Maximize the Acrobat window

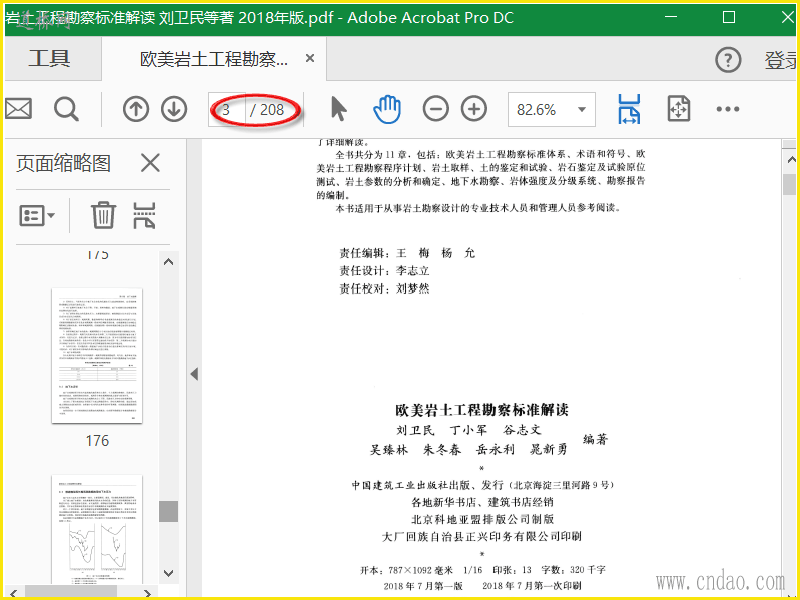(729, 17)
